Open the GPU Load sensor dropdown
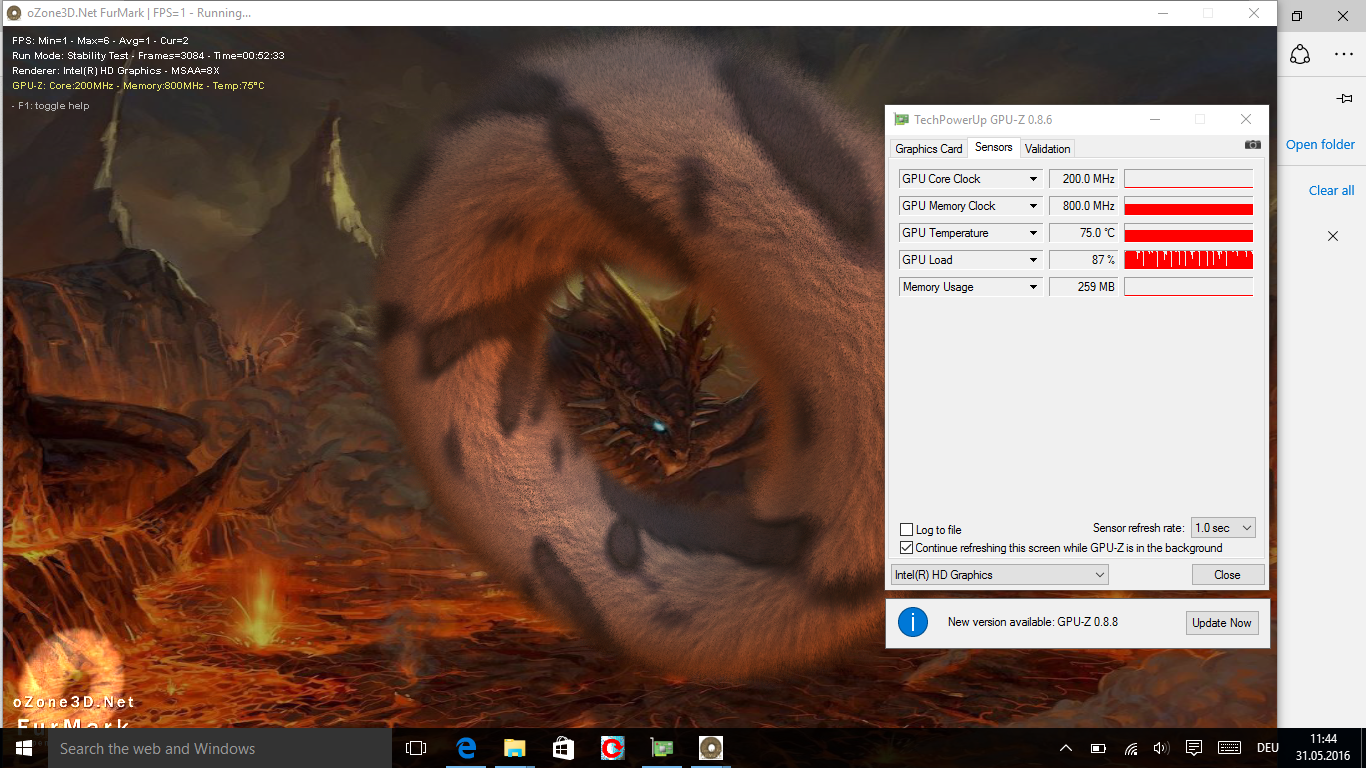The image size is (1366, 768). [x=1034, y=260]
